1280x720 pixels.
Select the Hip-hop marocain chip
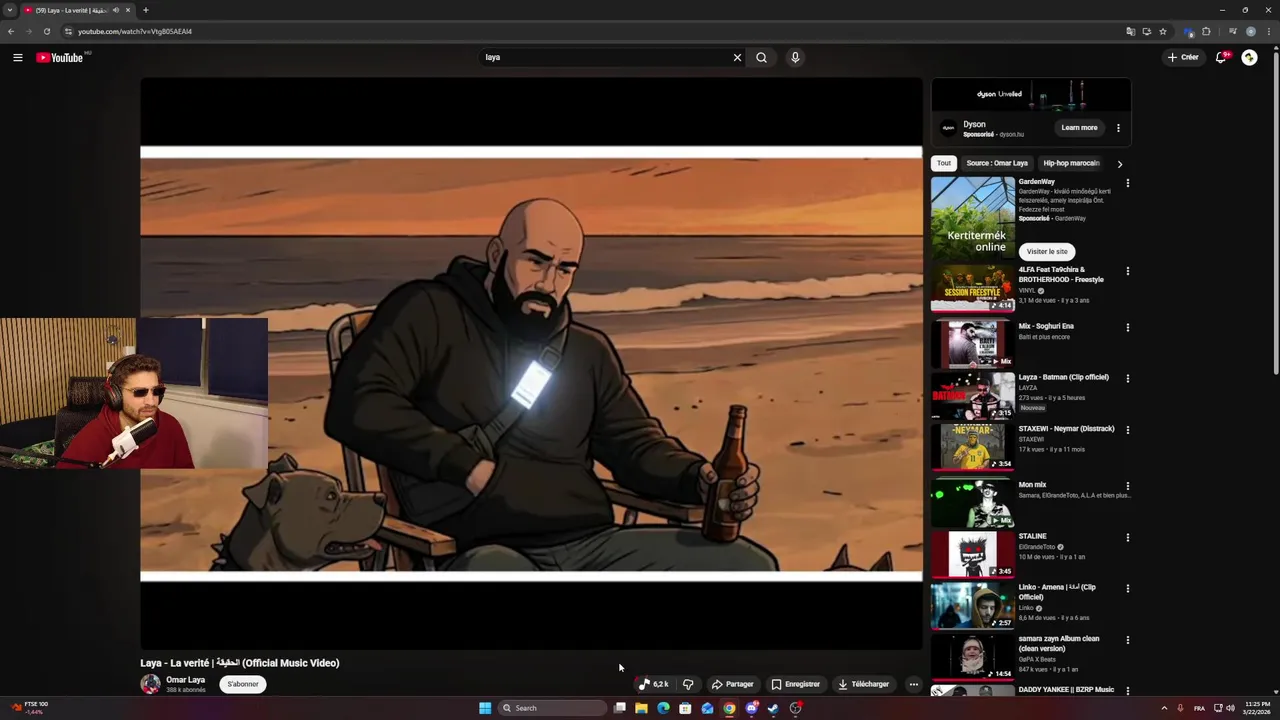click(1071, 163)
